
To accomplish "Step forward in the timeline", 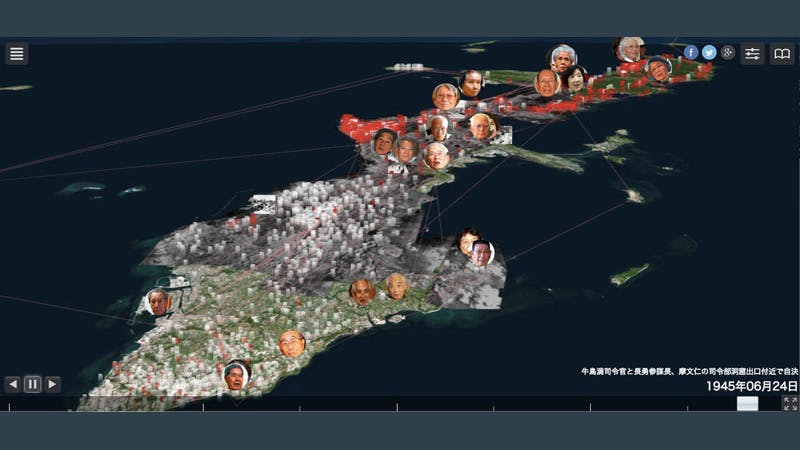I will pyautogui.click(x=52, y=384).
